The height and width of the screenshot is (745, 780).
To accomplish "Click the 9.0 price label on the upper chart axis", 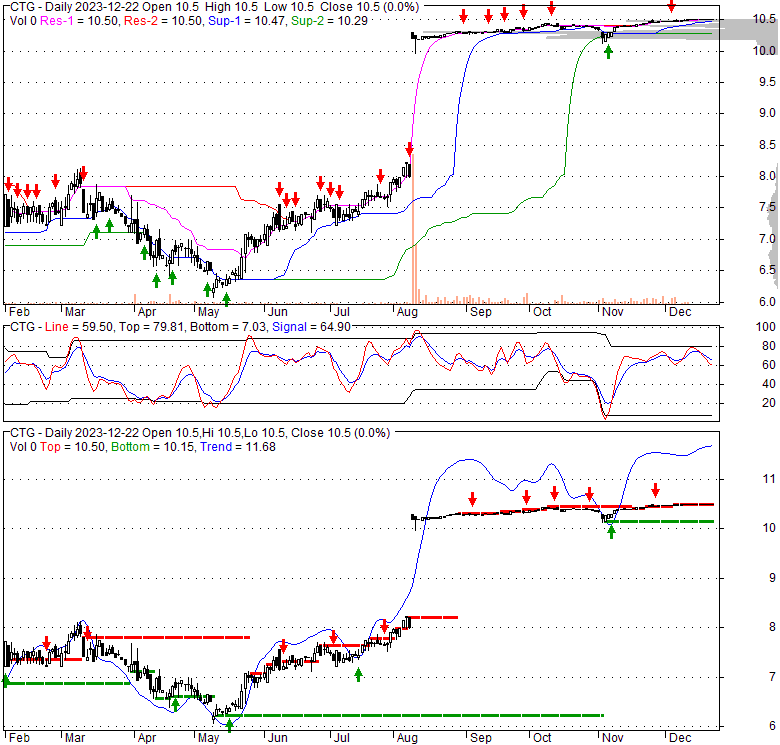I will [767, 113].
